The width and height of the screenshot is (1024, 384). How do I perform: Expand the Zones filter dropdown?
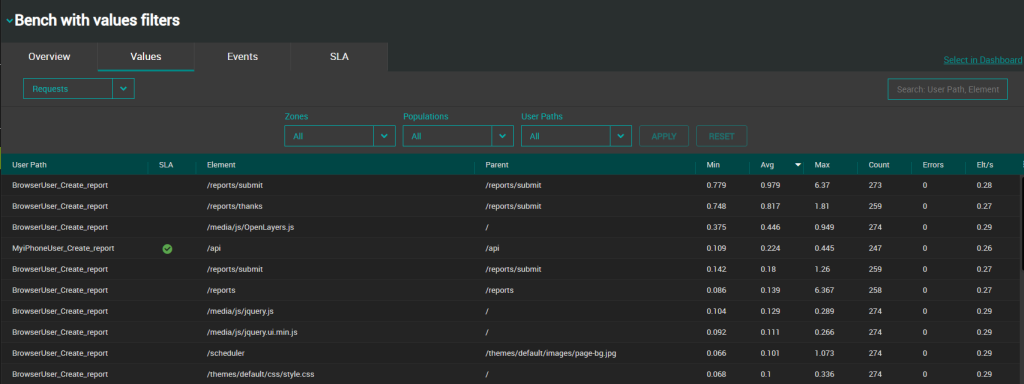pyautogui.click(x=340, y=136)
